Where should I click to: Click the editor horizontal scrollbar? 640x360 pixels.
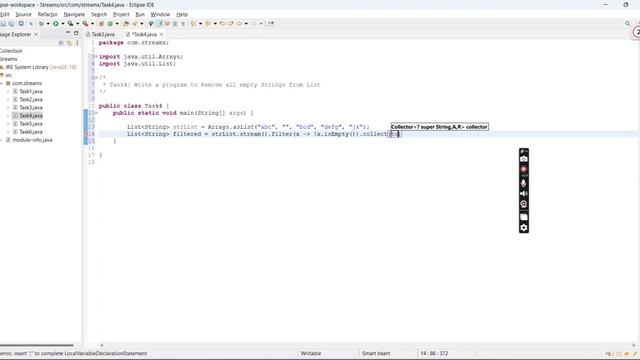[367, 345]
